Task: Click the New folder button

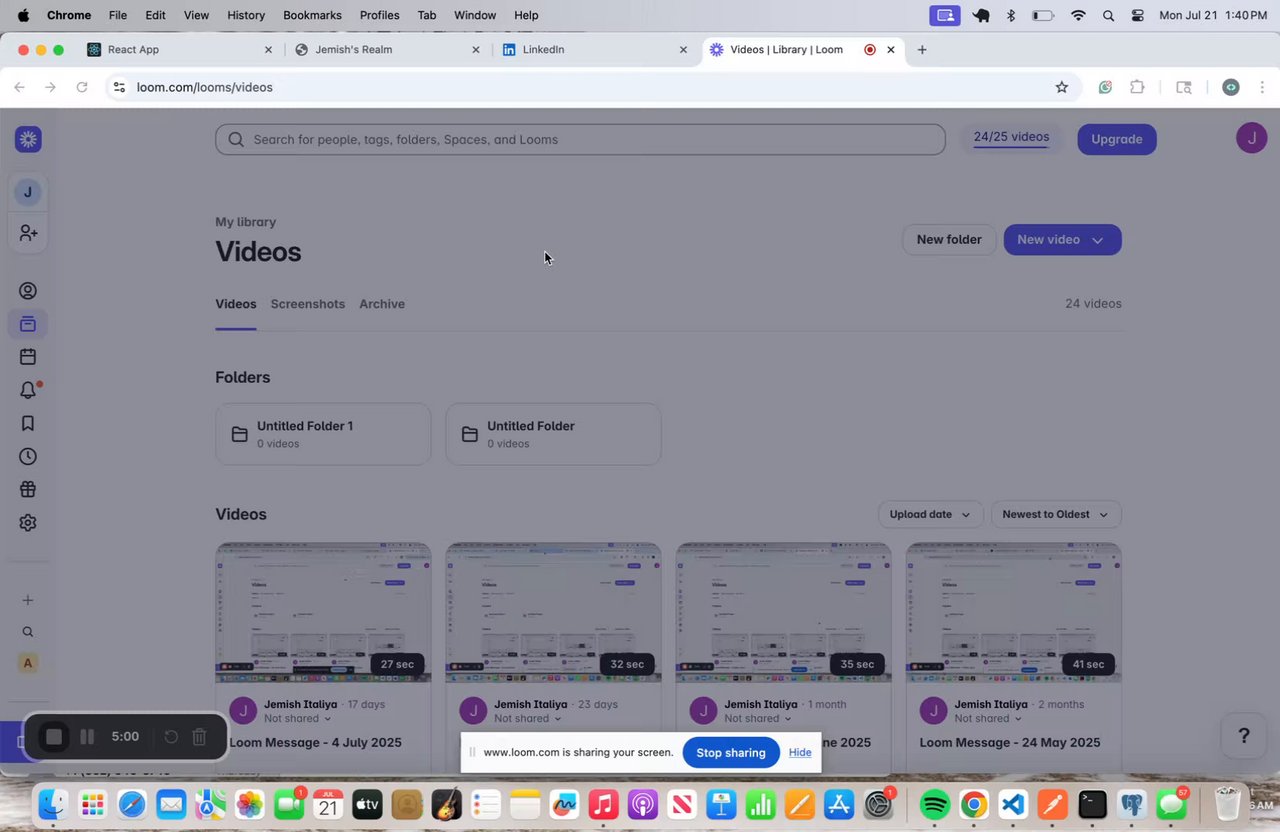Action: pos(949,240)
